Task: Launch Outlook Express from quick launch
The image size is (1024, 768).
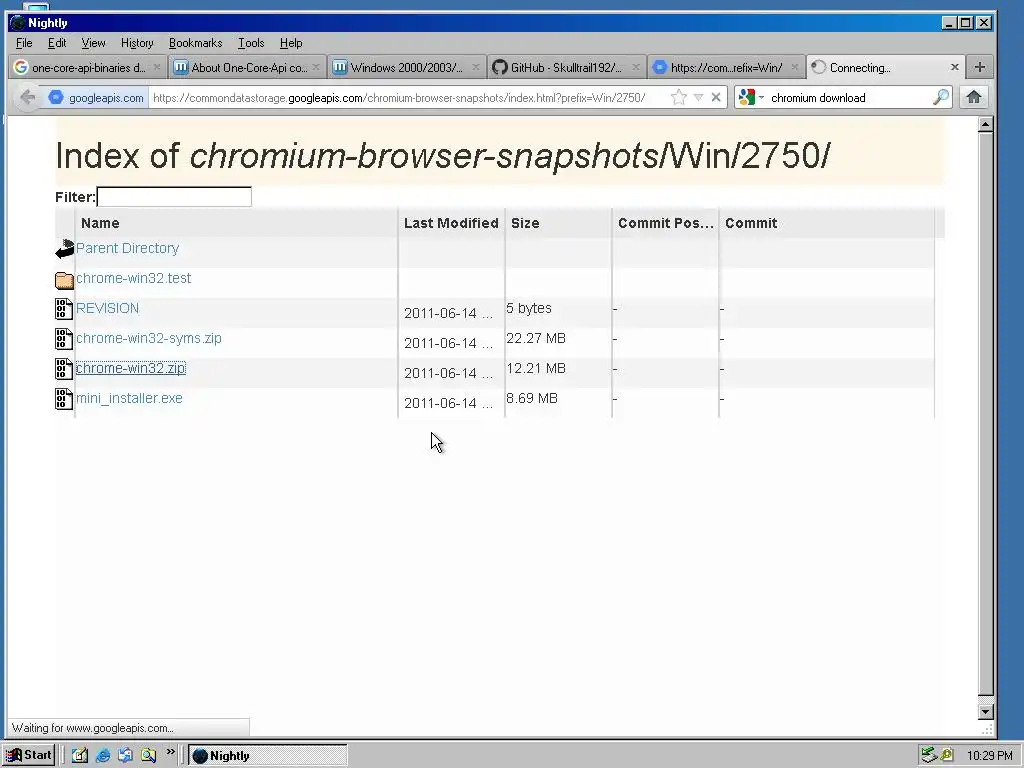Action: (x=125, y=756)
